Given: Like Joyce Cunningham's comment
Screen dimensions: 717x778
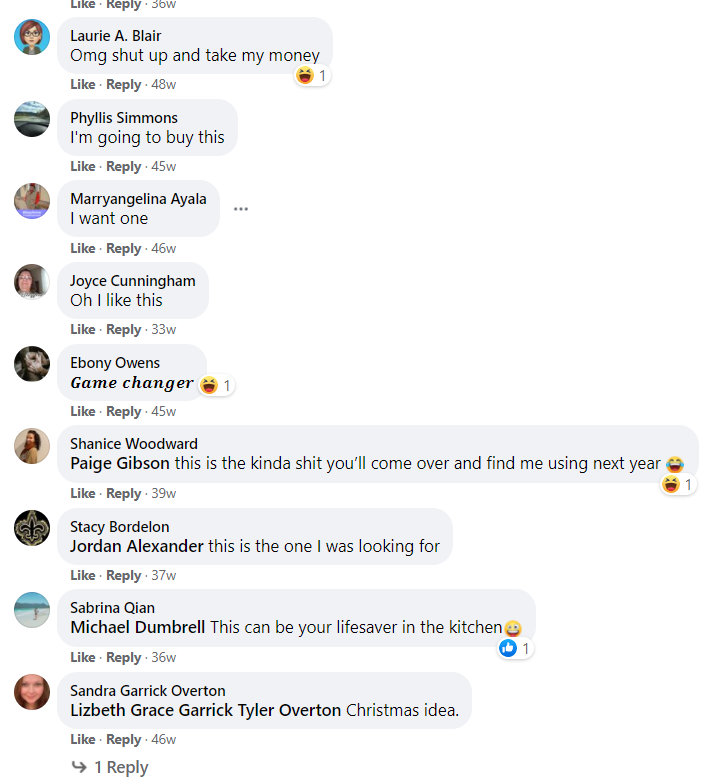Looking at the screenshot, I should point(83,329).
